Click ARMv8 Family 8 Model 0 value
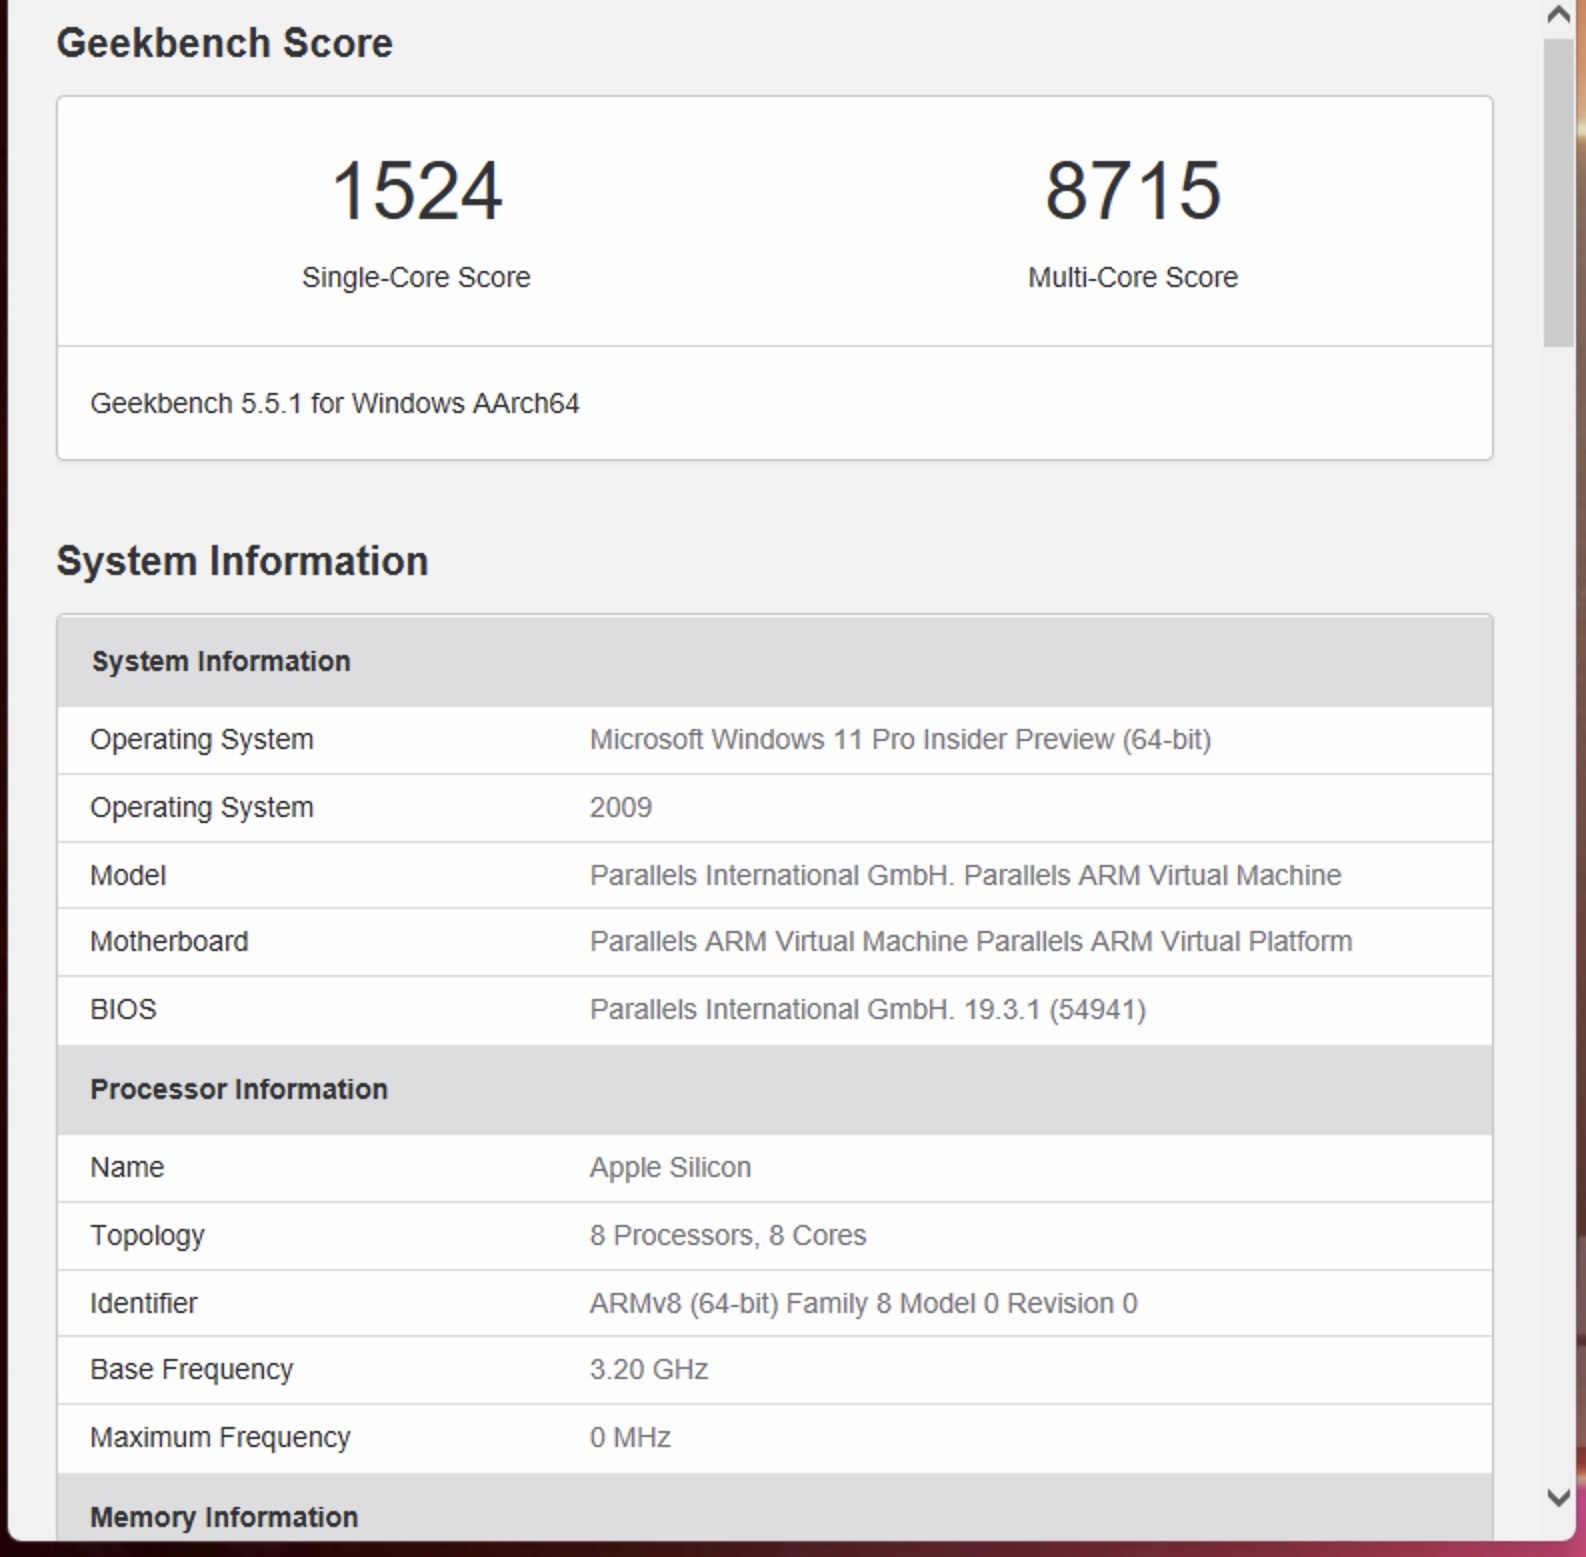Image resolution: width=1586 pixels, height=1557 pixels. point(864,1303)
